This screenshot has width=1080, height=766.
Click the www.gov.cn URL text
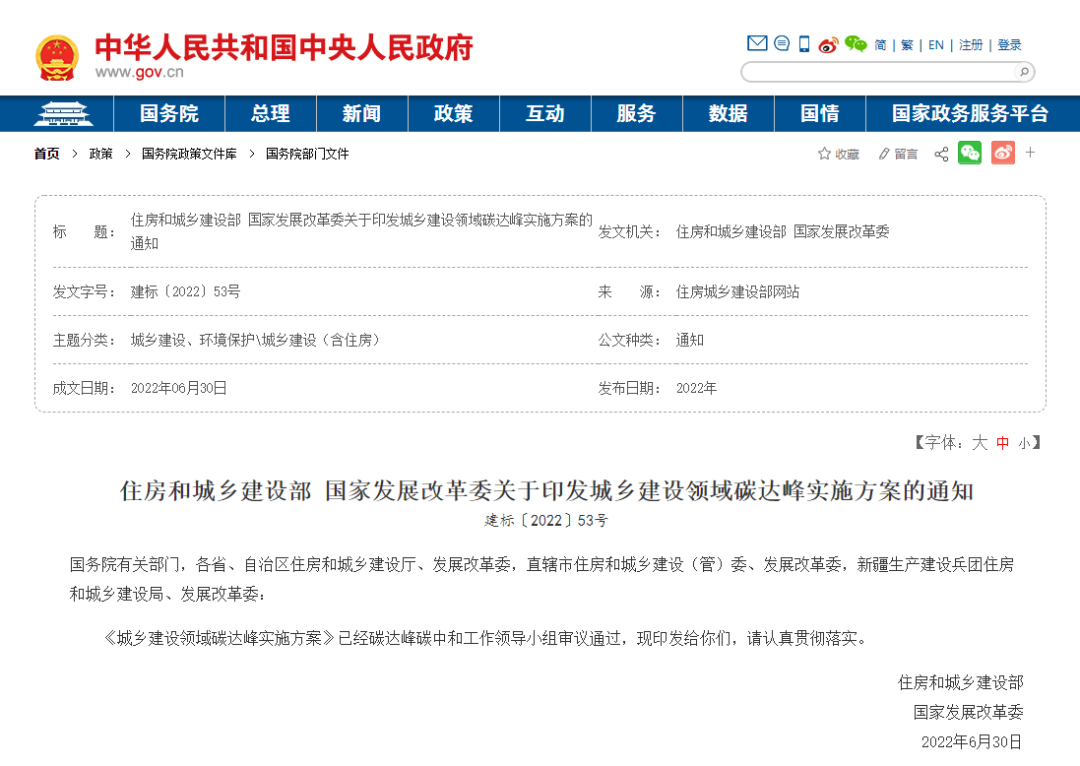click(139, 72)
